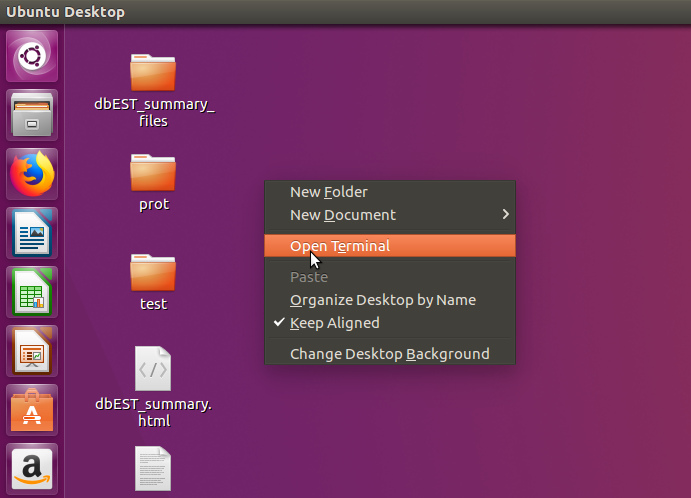This screenshot has width=691, height=498.
Task: Expand the New Document submenu arrow
Action: coord(505,215)
